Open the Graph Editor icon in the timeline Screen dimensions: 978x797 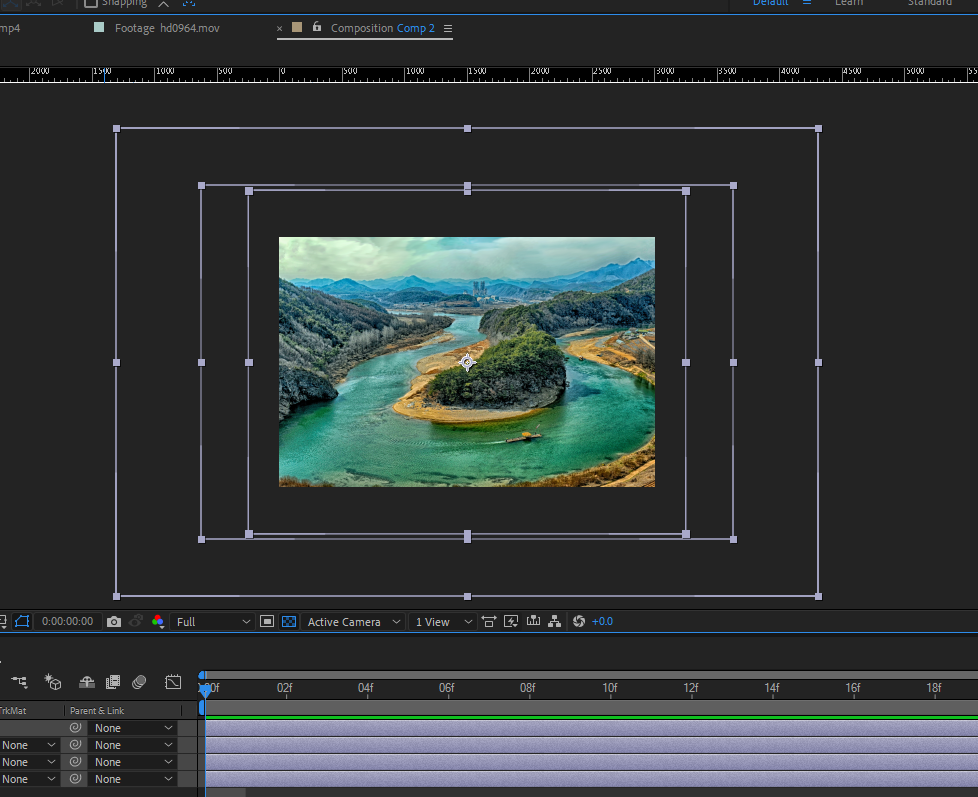pyautogui.click(x=173, y=682)
